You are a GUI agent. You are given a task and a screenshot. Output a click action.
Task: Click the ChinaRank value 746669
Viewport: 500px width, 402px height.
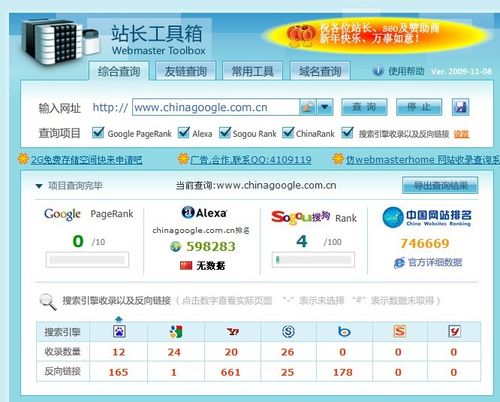coord(425,244)
